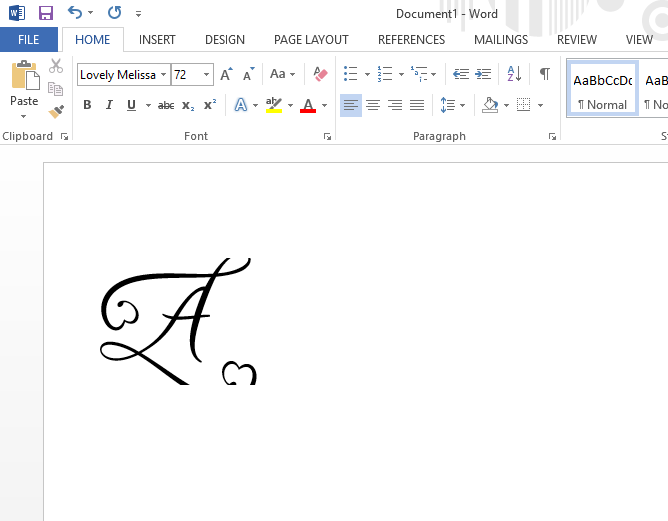The image size is (668, 521).
Task: Click the Paste clipboard icon
Action: coord(25,75)
